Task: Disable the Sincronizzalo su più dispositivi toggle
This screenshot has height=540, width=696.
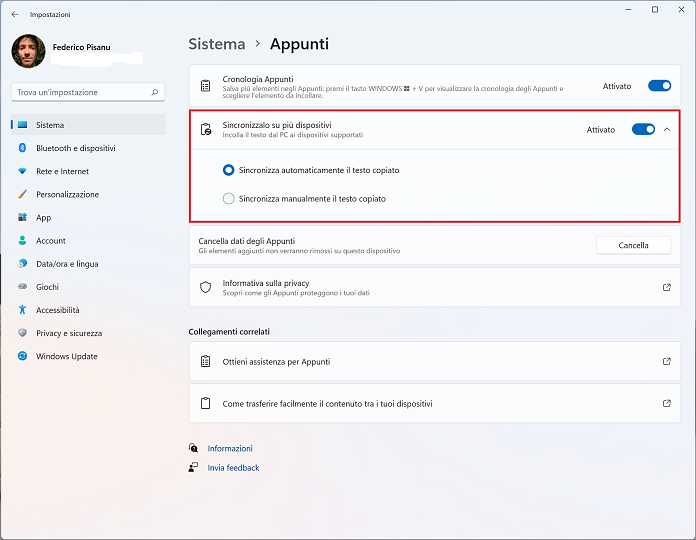Action: (x=643, y=129)
